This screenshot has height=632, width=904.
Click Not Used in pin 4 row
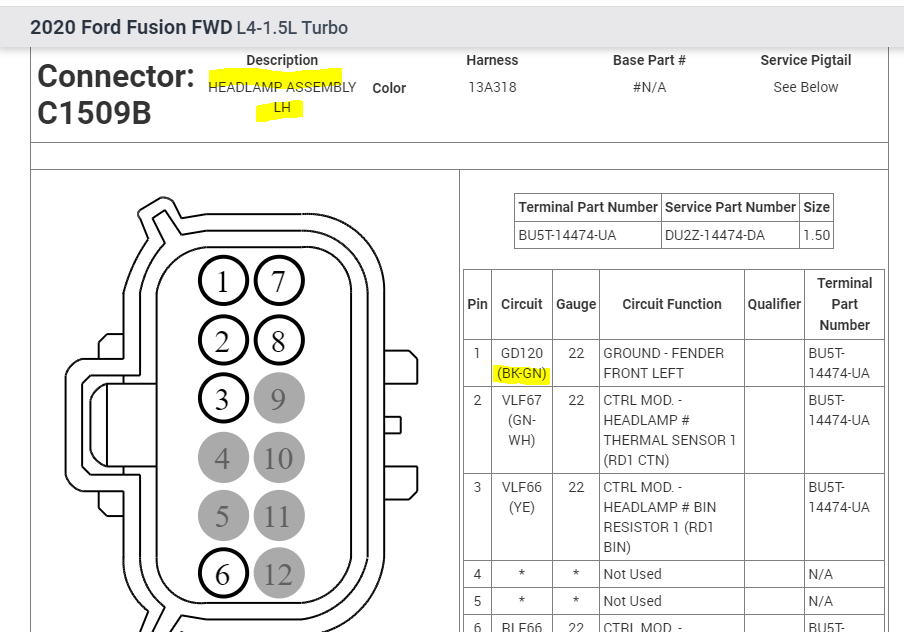click(632, 574)
